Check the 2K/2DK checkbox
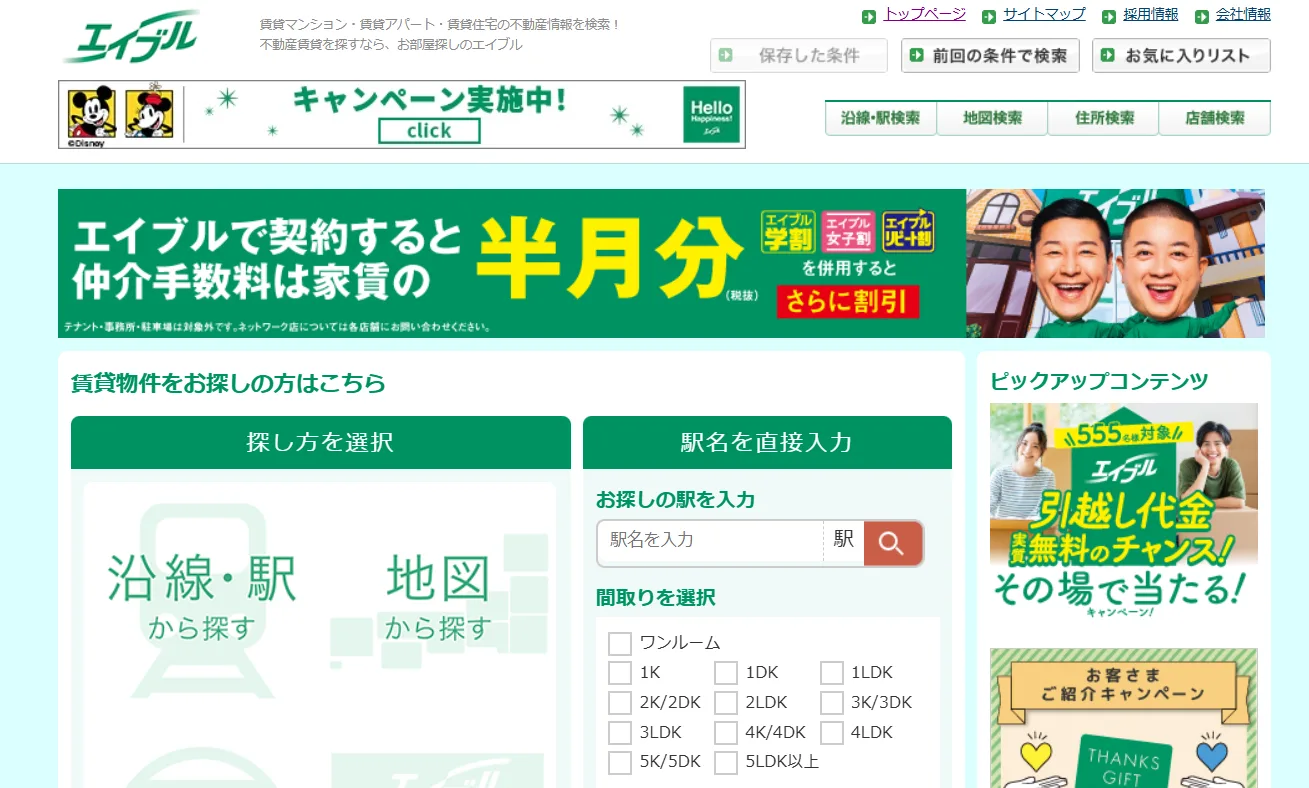The width and height of the screenshot is (1309, 788). 620,703
